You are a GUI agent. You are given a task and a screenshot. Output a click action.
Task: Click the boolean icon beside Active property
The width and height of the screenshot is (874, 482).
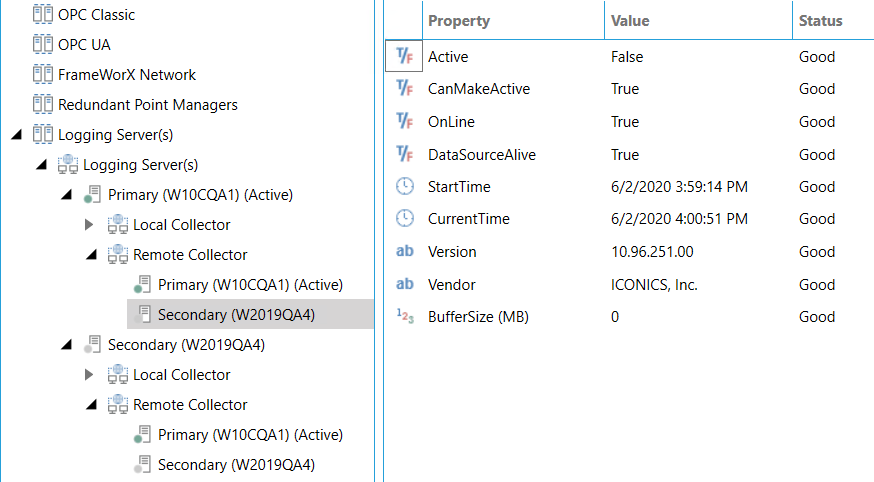tap(405, 57)
